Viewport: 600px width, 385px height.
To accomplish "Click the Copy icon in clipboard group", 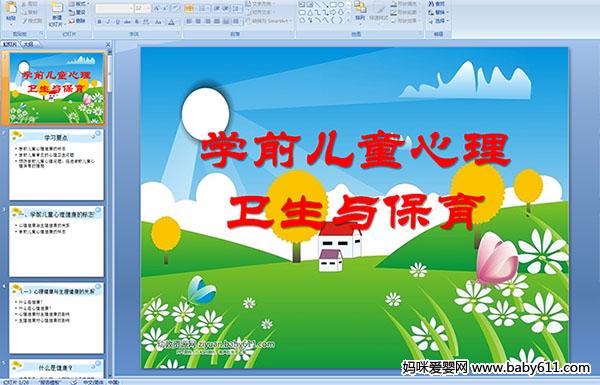I will 24,13.
